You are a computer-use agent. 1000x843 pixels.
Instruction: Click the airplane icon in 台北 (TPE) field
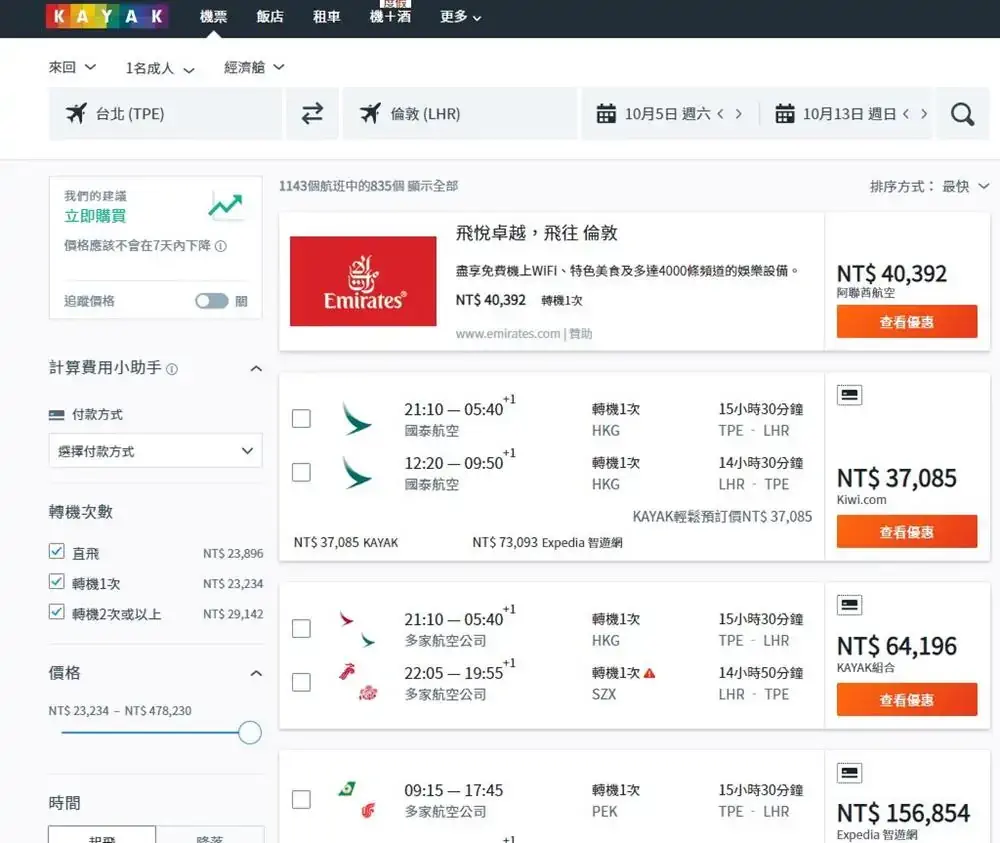click(77, 114)
